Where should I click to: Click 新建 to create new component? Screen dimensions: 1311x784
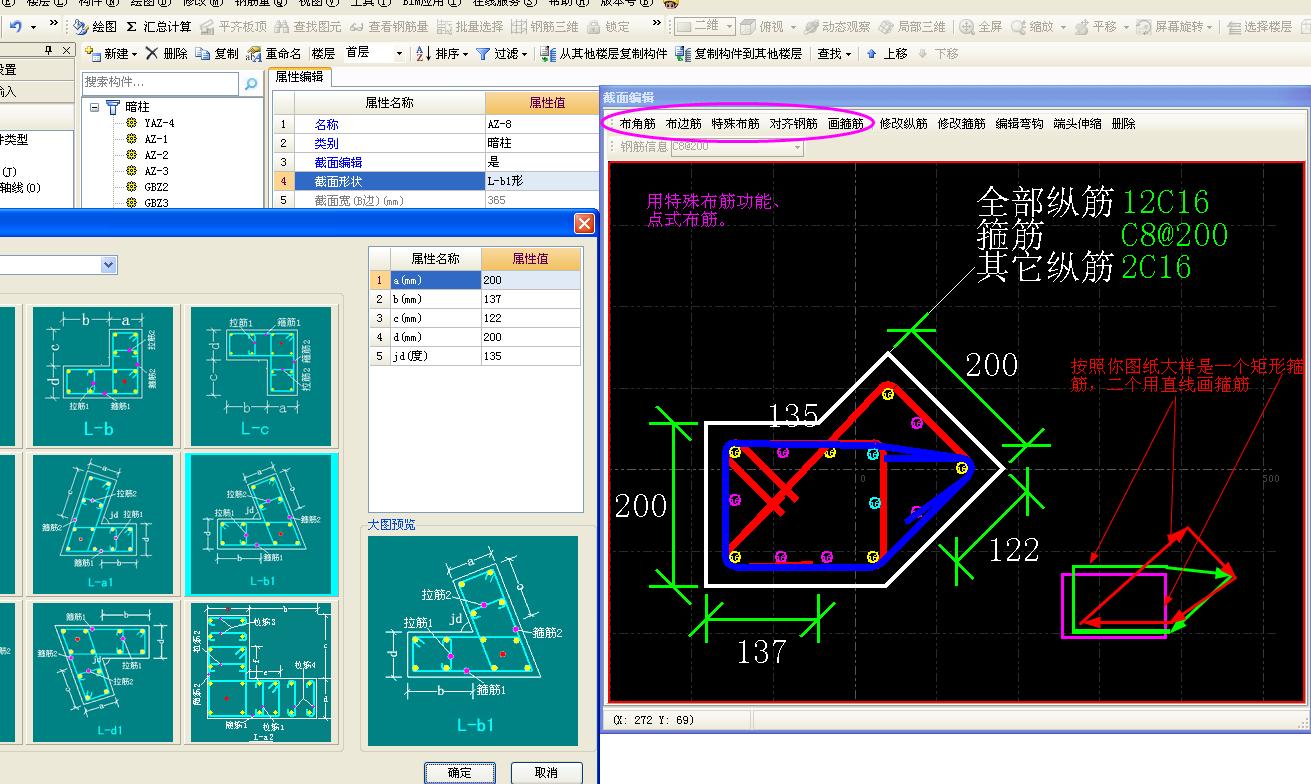[x=108, y=54]
